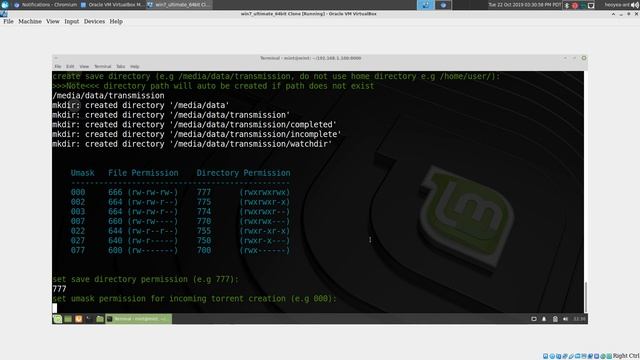Open the Terminal window's Help menu
The width and height of the screenshot is (640, 360).
click(135, 67)
